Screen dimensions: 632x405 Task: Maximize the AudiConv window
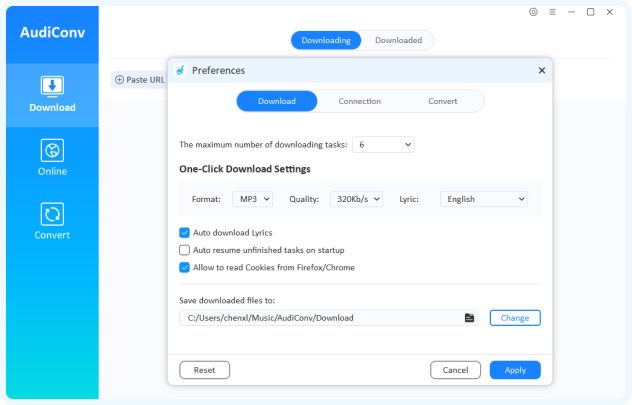tap(590, 12)
